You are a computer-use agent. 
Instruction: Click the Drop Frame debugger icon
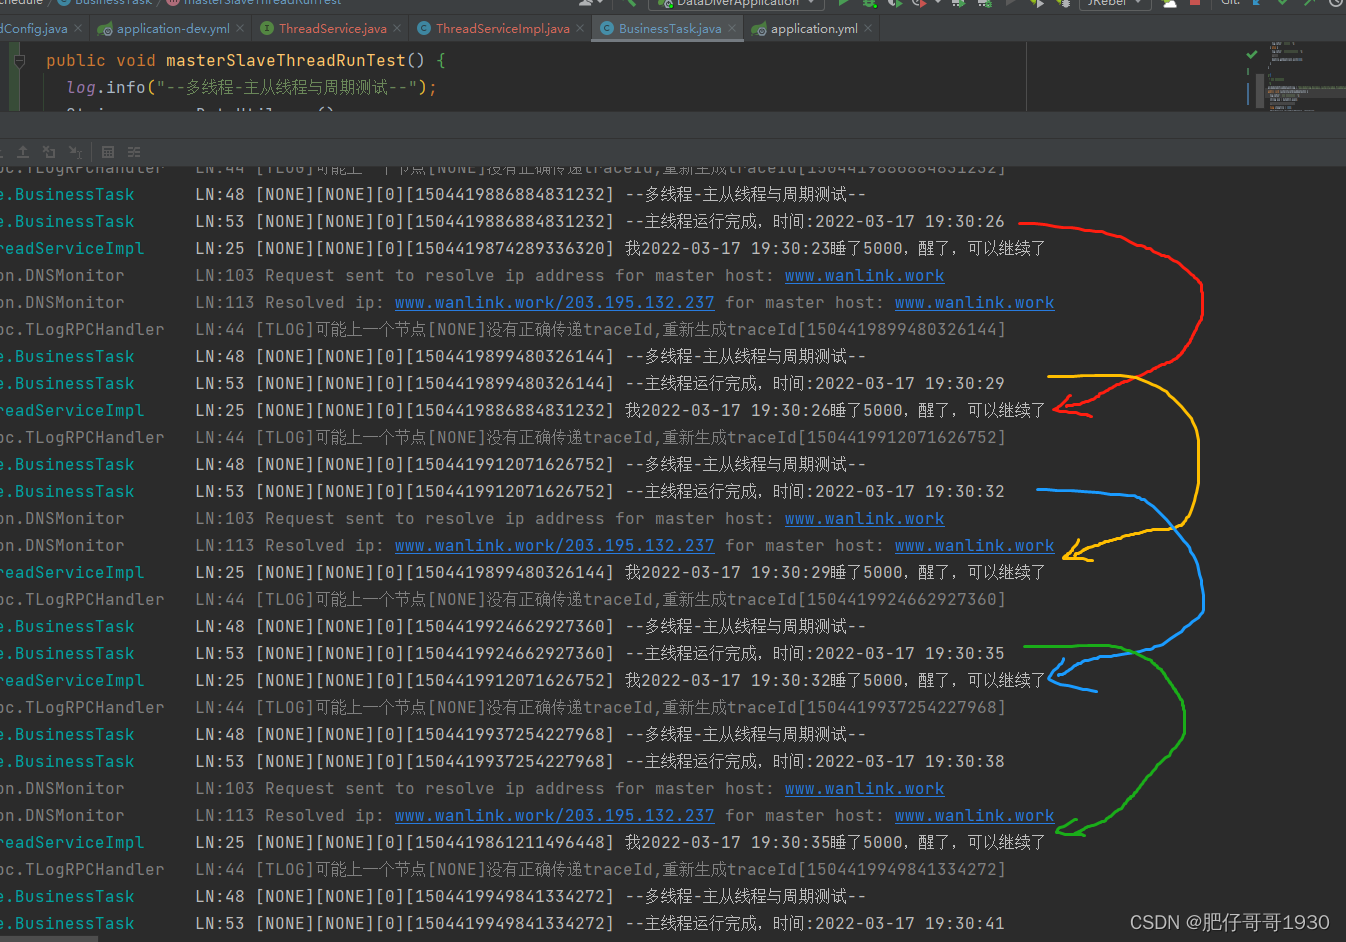[49, 152]
